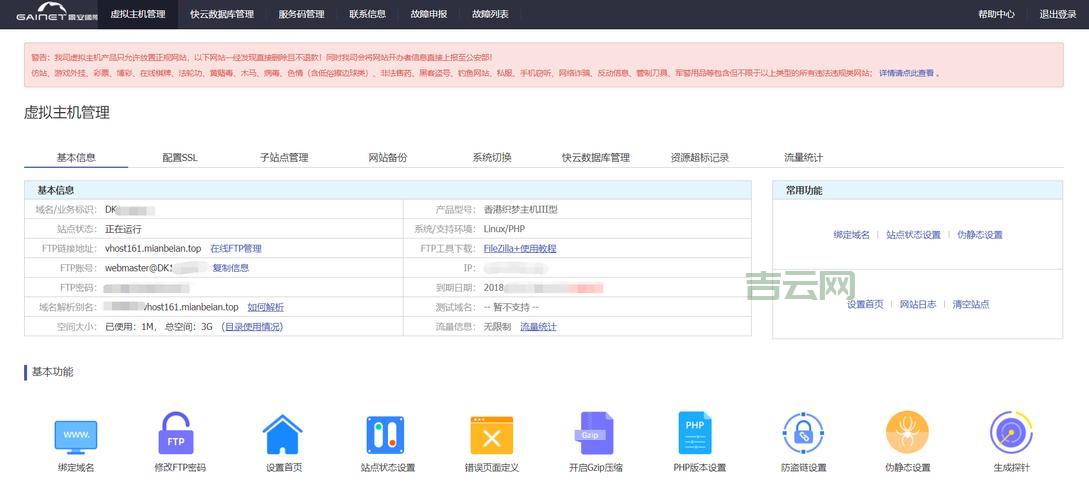Open 站点状态设置 switch icon in 基本功能
Viewport: 1089px width, 500px height.
point(385,435)
